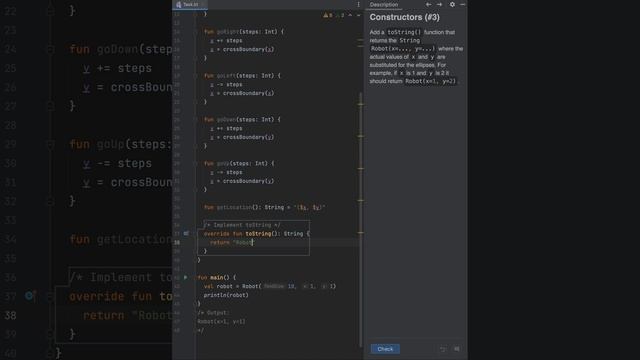Go to next task with right arrow
The image size is (640, 360).
pyautogui.click(x=439, y=4)
